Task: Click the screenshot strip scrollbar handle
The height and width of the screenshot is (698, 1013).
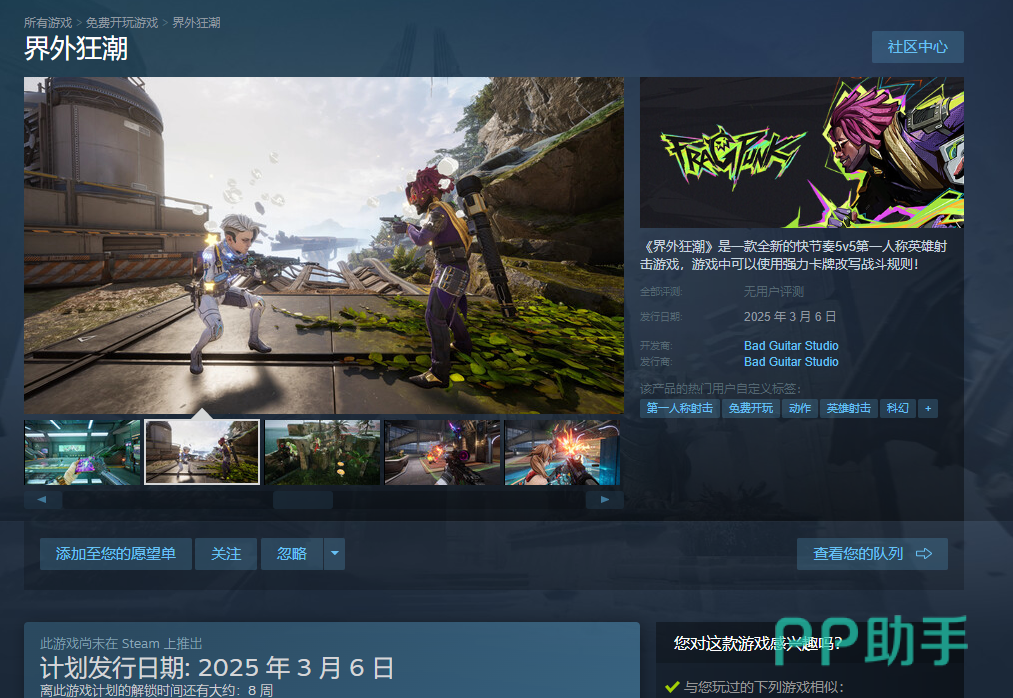Action: (x=303, y=500)
